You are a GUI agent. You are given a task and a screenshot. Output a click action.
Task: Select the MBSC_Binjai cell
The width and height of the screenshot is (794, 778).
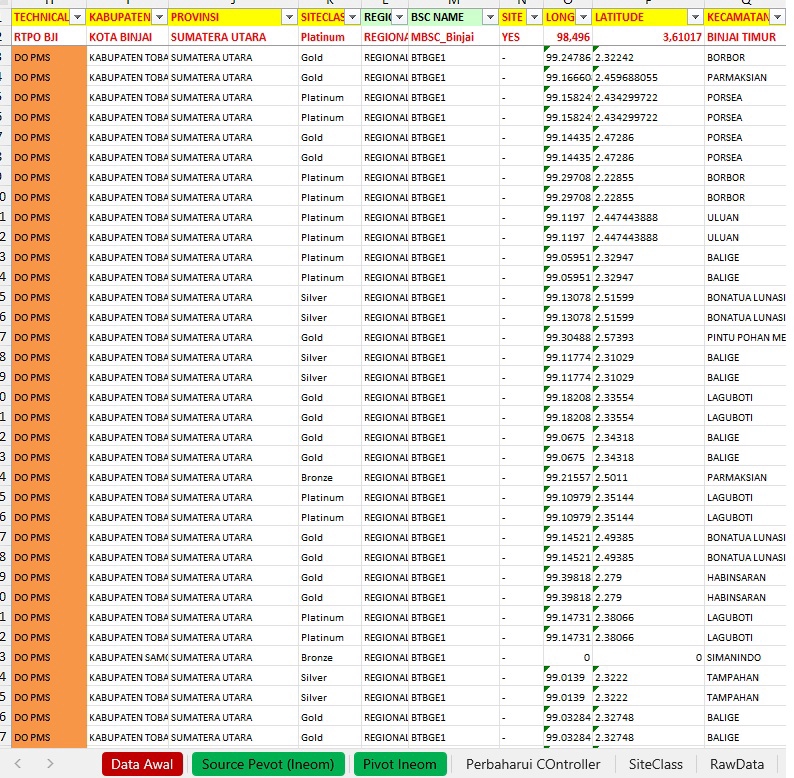tap(454, 37)
